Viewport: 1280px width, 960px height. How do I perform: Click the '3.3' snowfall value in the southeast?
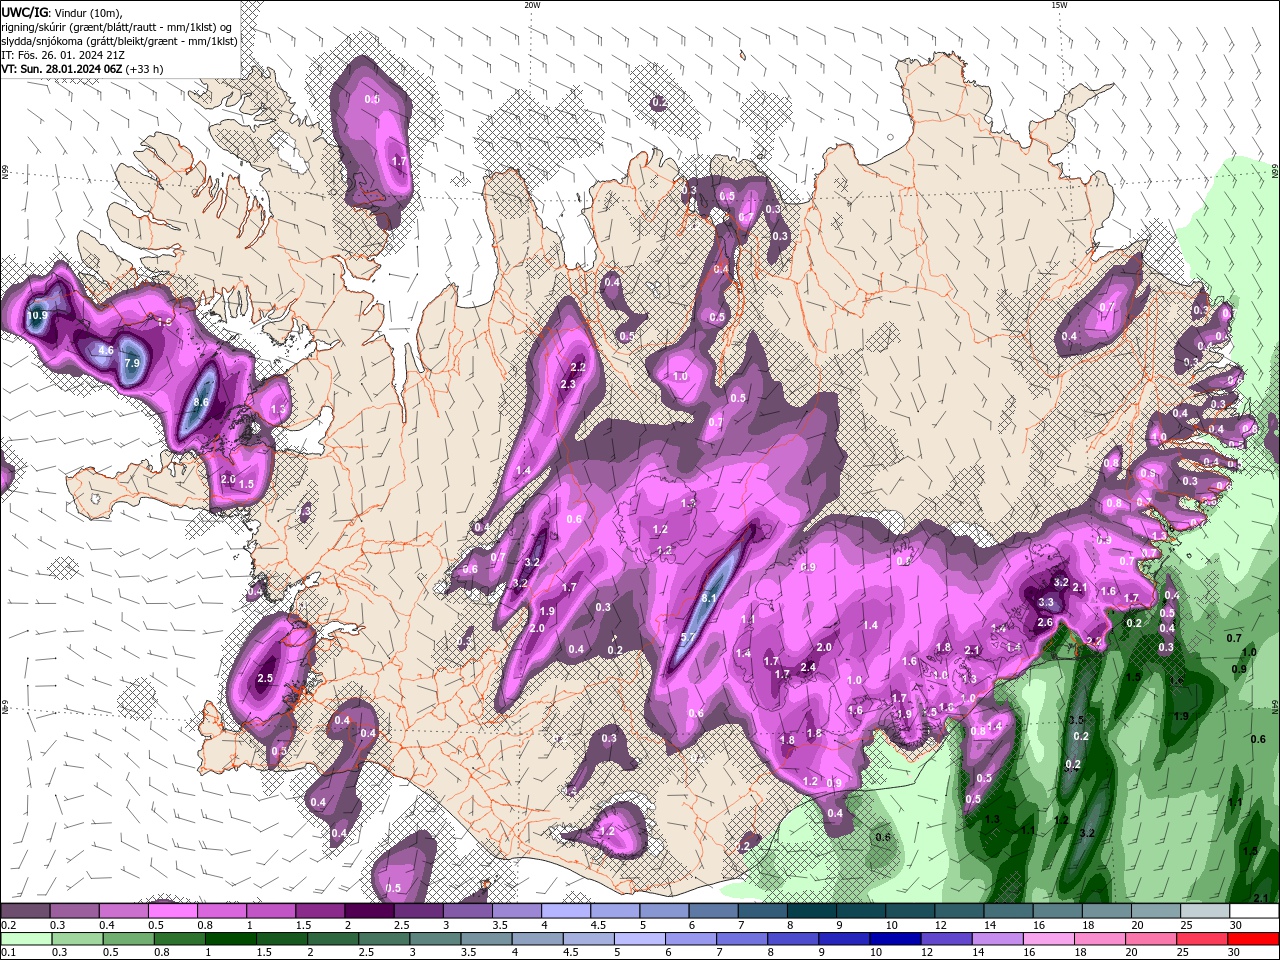click(x=1046, y=602)
